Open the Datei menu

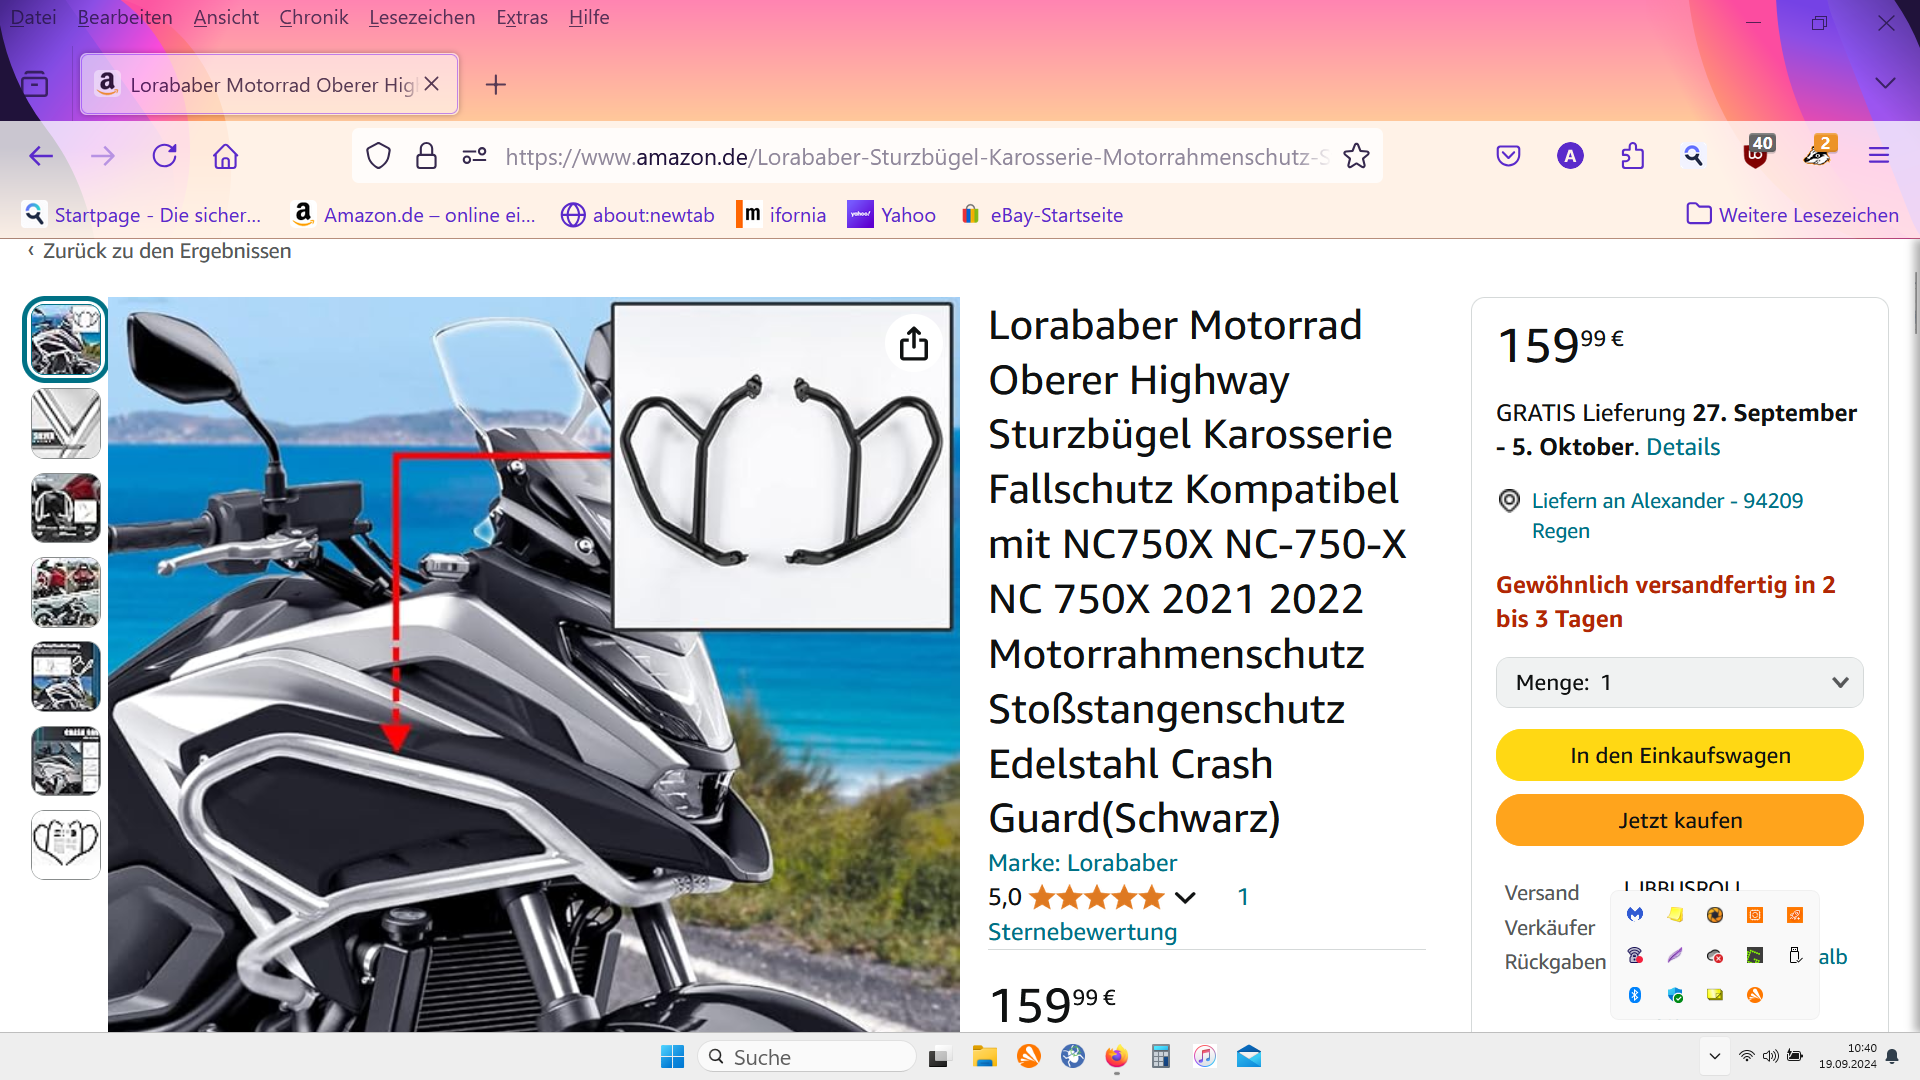point(33,17)
